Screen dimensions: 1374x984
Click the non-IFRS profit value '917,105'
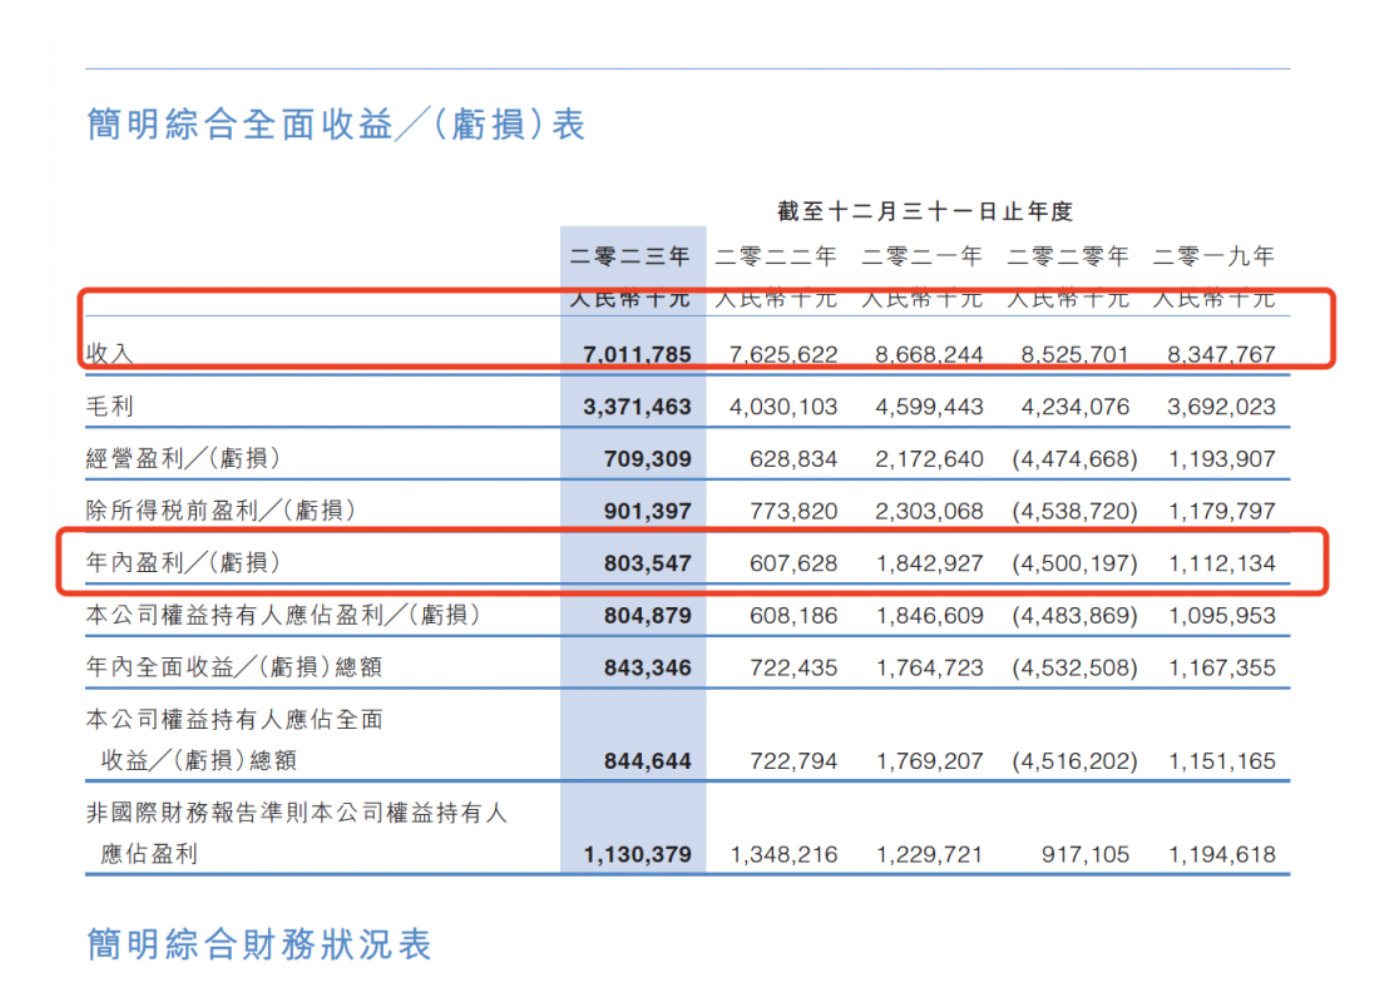[x=1085, y=855]
